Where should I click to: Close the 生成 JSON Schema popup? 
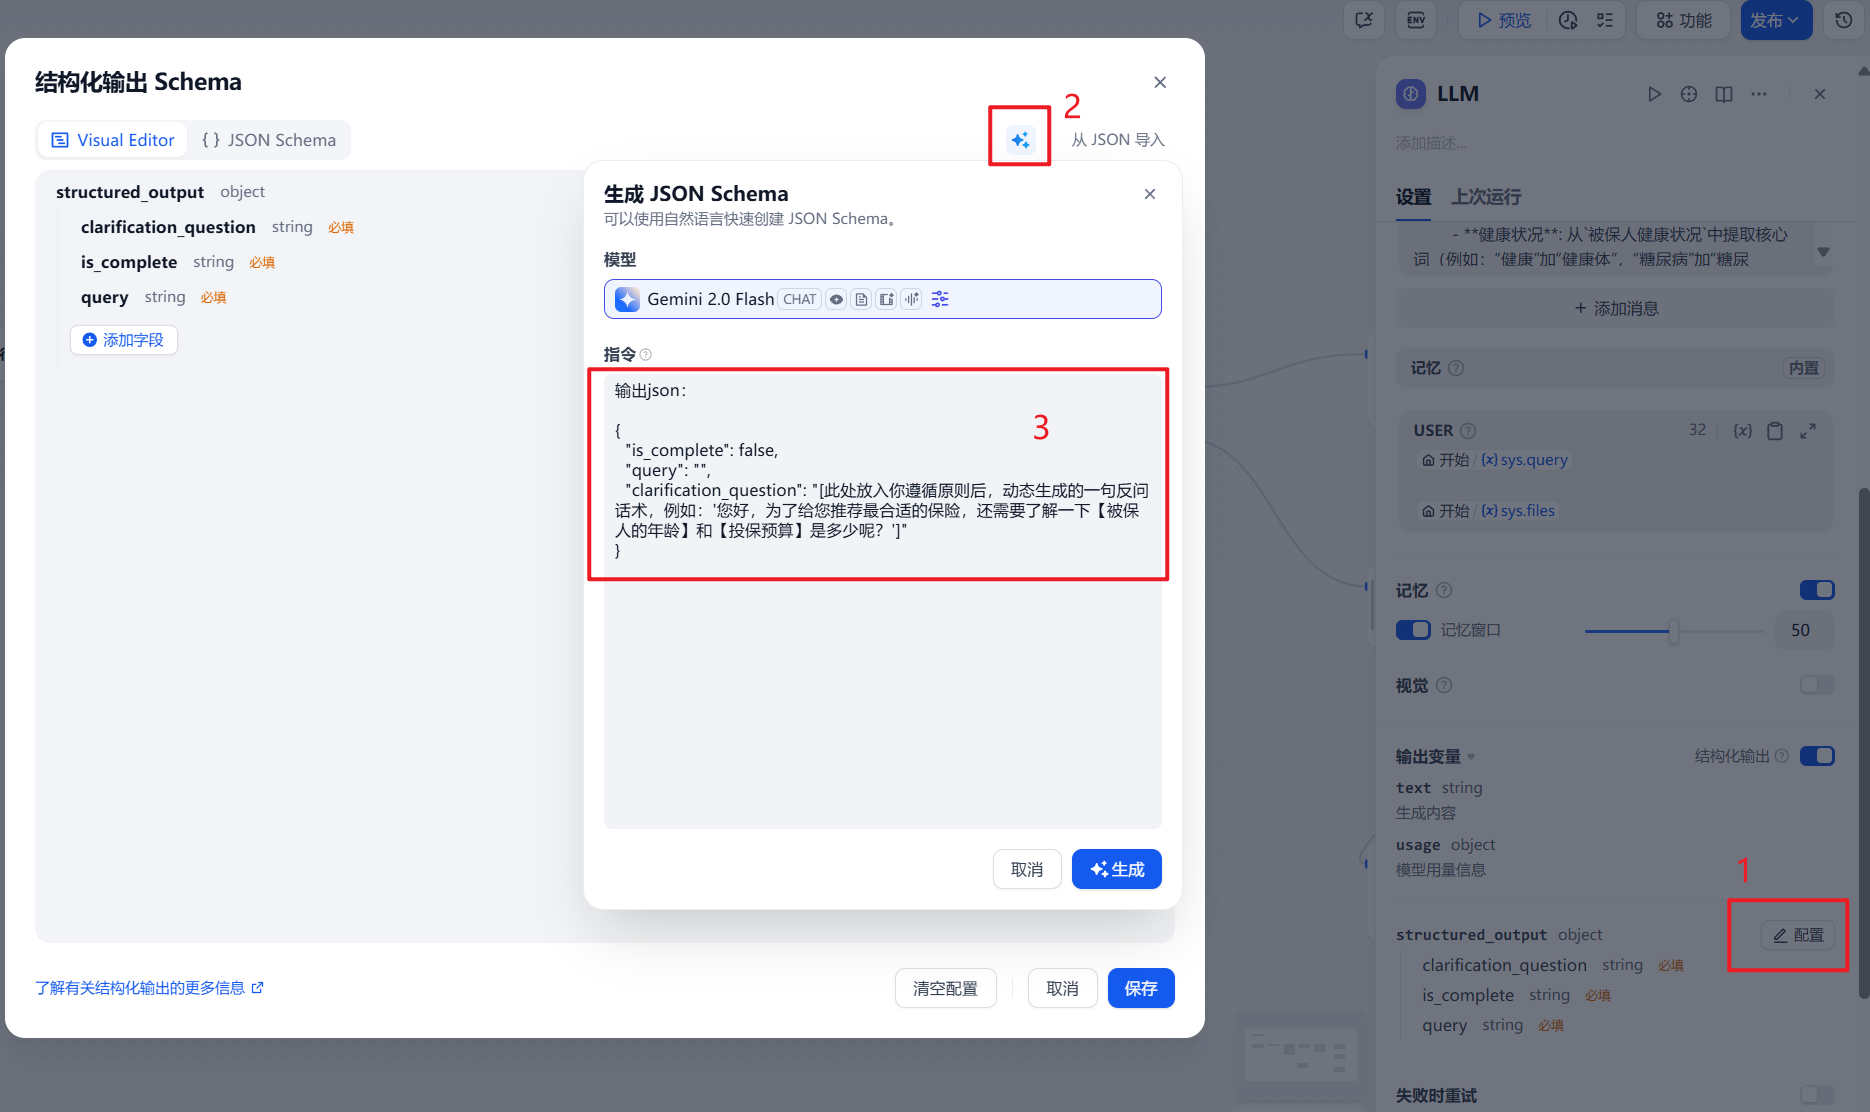coord(1150,194)
